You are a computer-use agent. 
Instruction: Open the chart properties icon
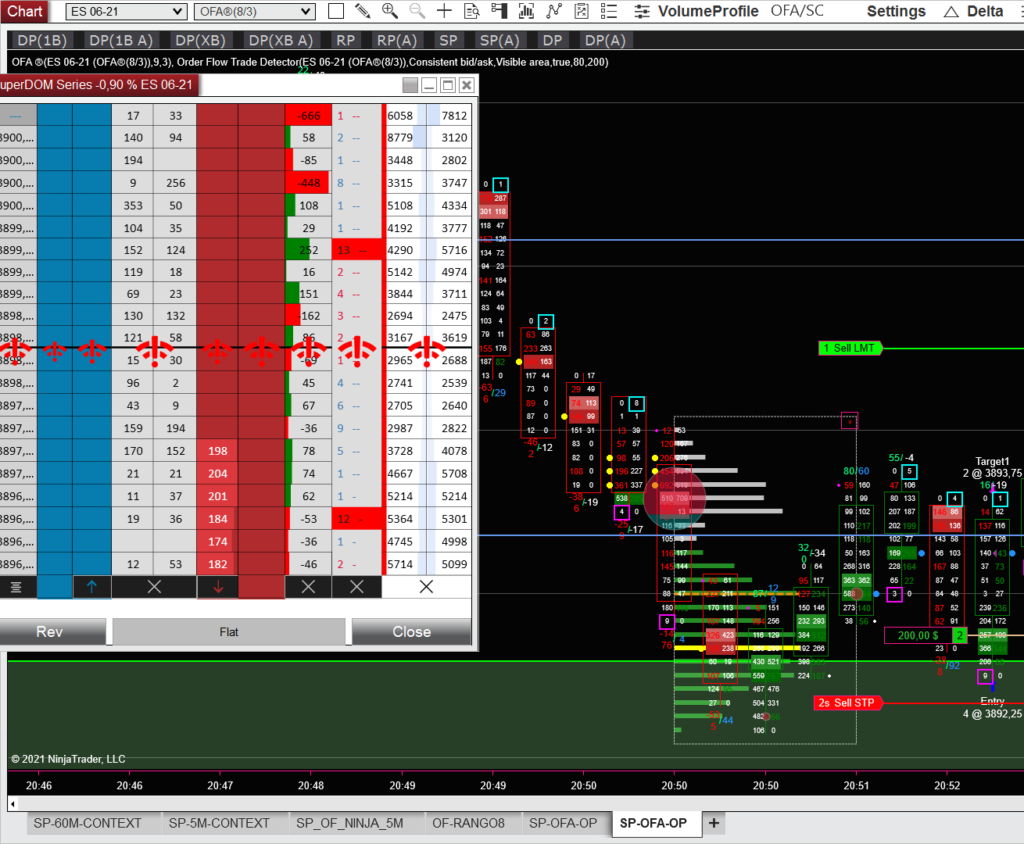point(581,11)
